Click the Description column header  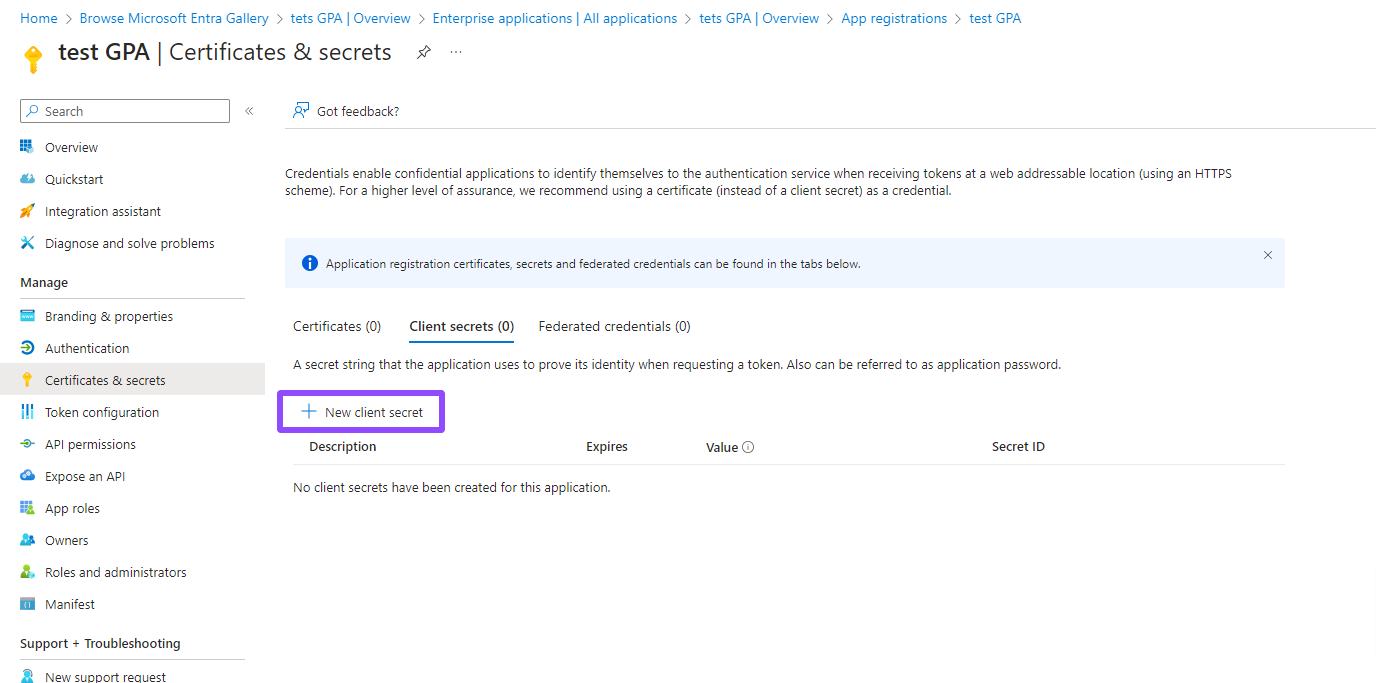pos(343,447)
